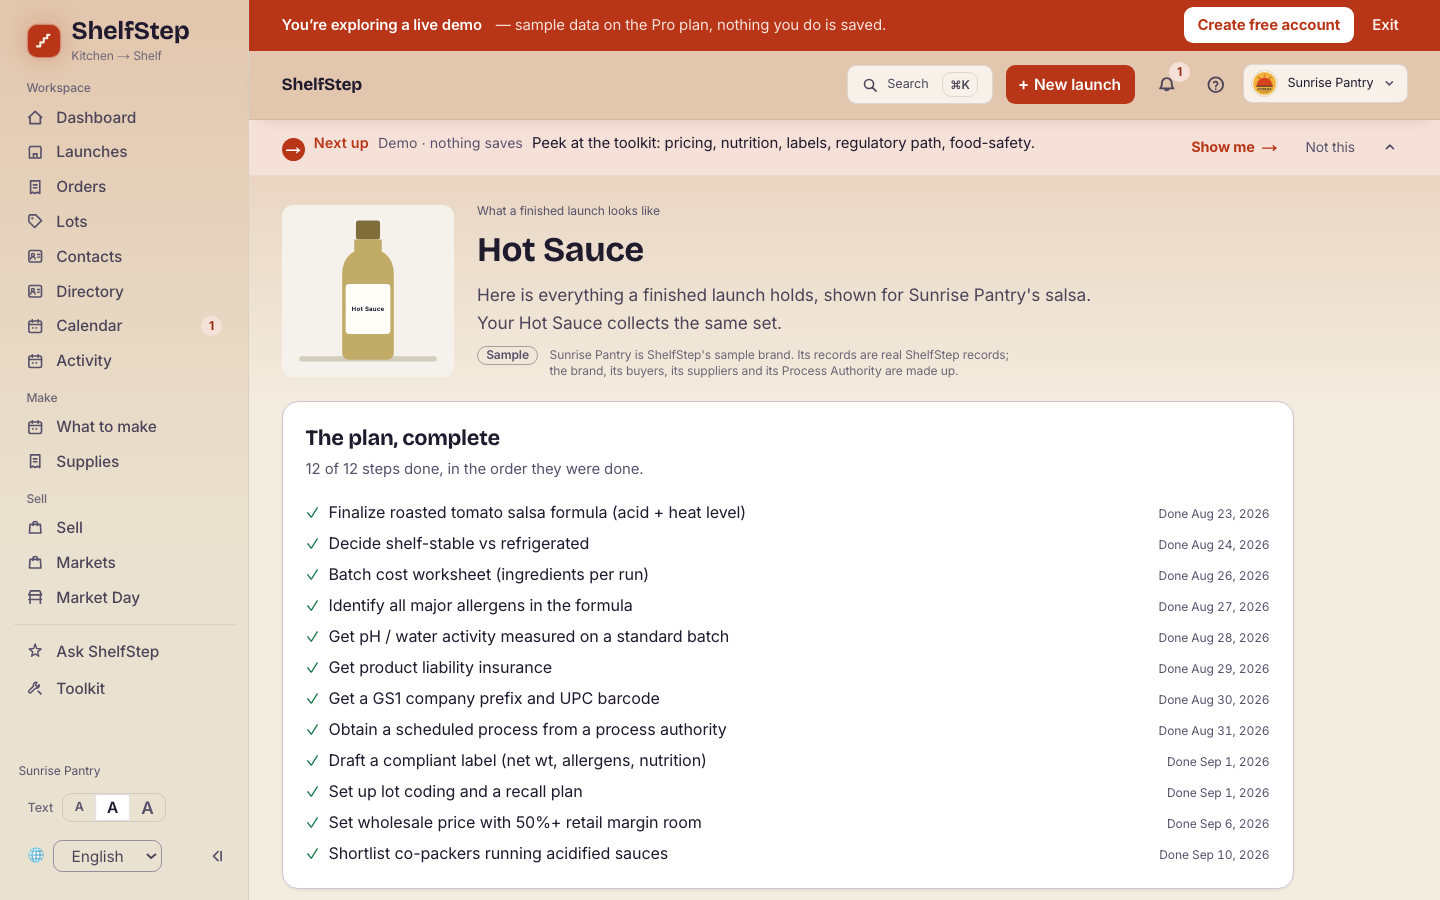Screen dimensions: 1440x900
Task: Click the Orders receipt icon
Action: pos(35,187)
